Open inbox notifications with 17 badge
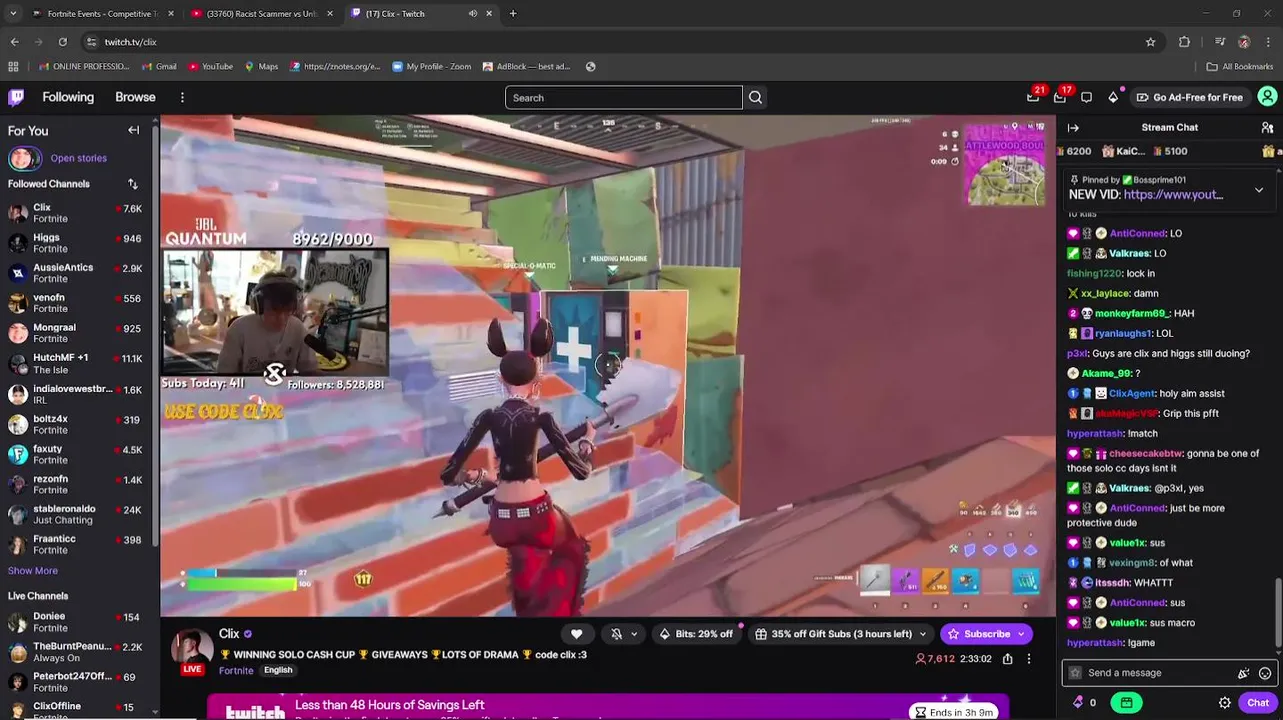Screen dimensions: 1283x720 pos(1060,97)
